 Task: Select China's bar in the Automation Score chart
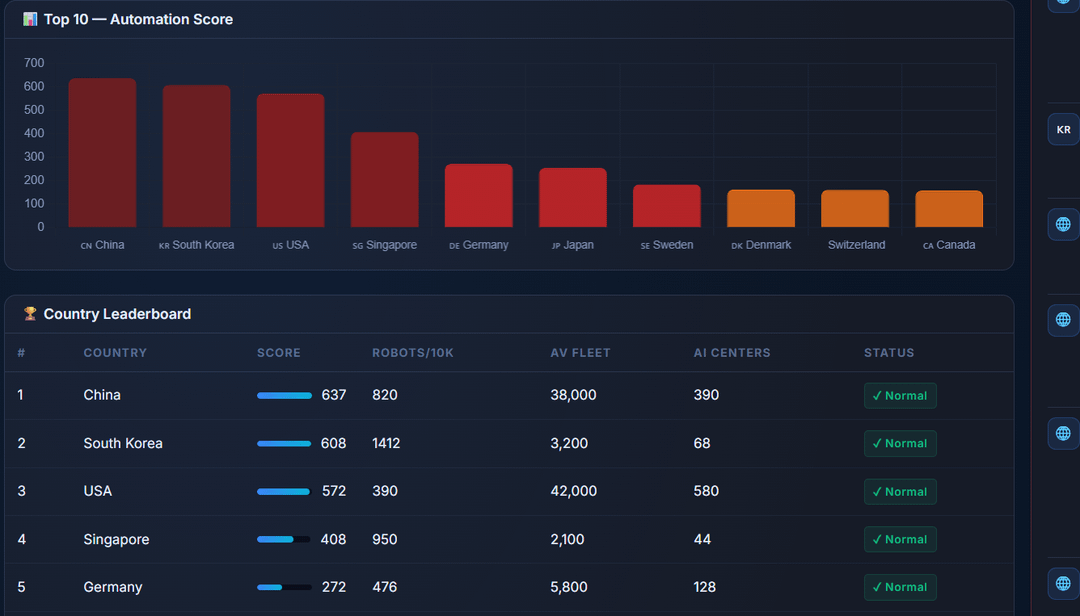coord(102,153)
